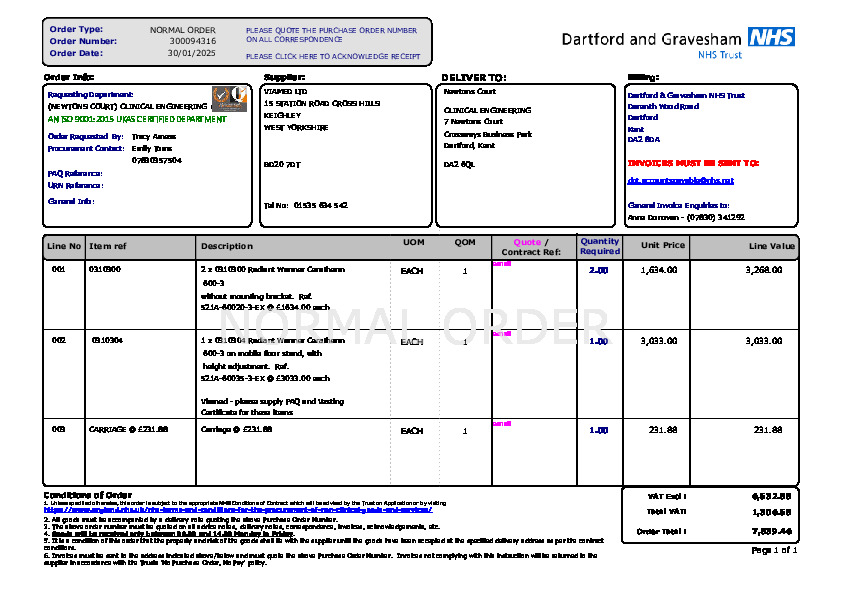Click the acknowledge receipt link
Screen dimensions: 841x595
pos(333,57)
